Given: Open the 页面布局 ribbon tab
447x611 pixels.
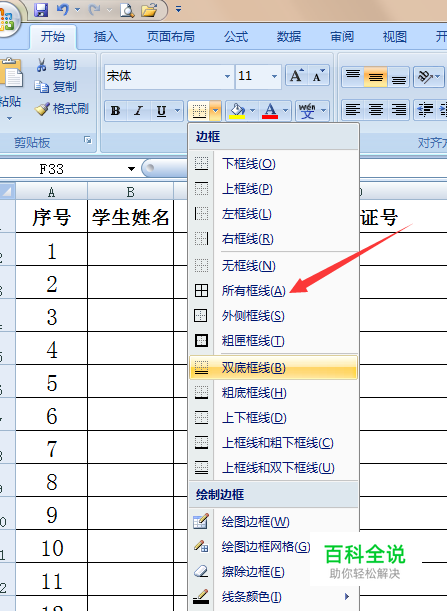Looking at the screenshot, I should click(x=171, y=37).
